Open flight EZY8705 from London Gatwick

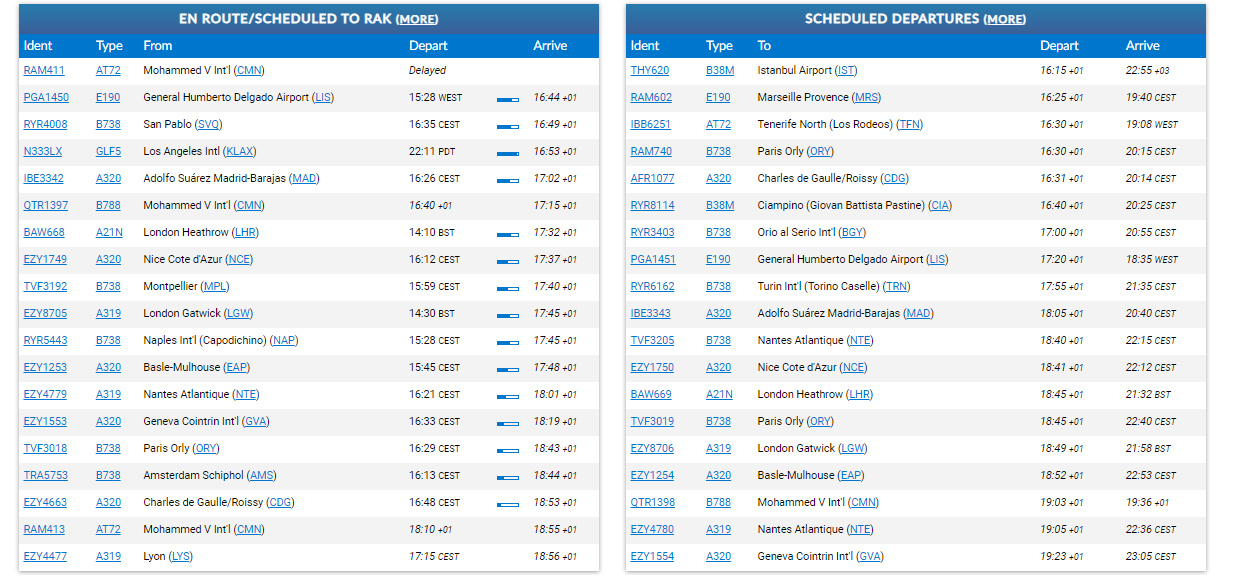point(46,314)
